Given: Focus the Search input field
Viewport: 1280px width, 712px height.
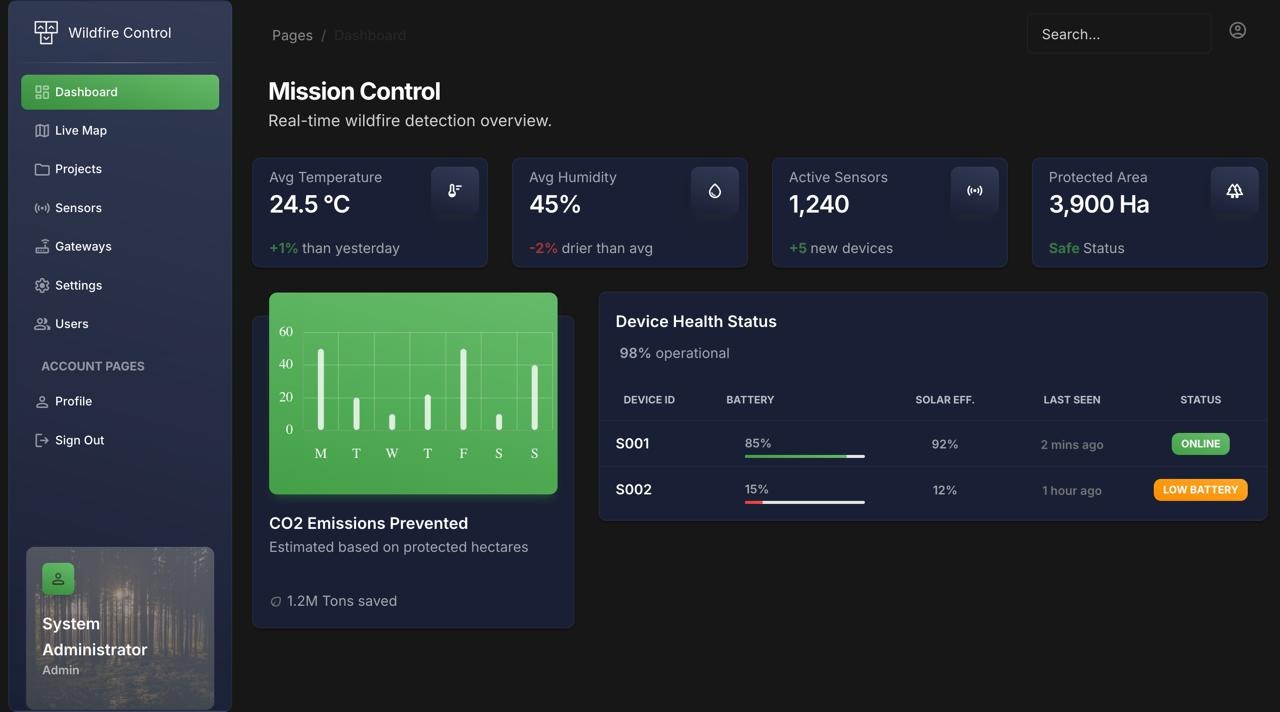Looking at the screenshot, I should point(1118,34).
